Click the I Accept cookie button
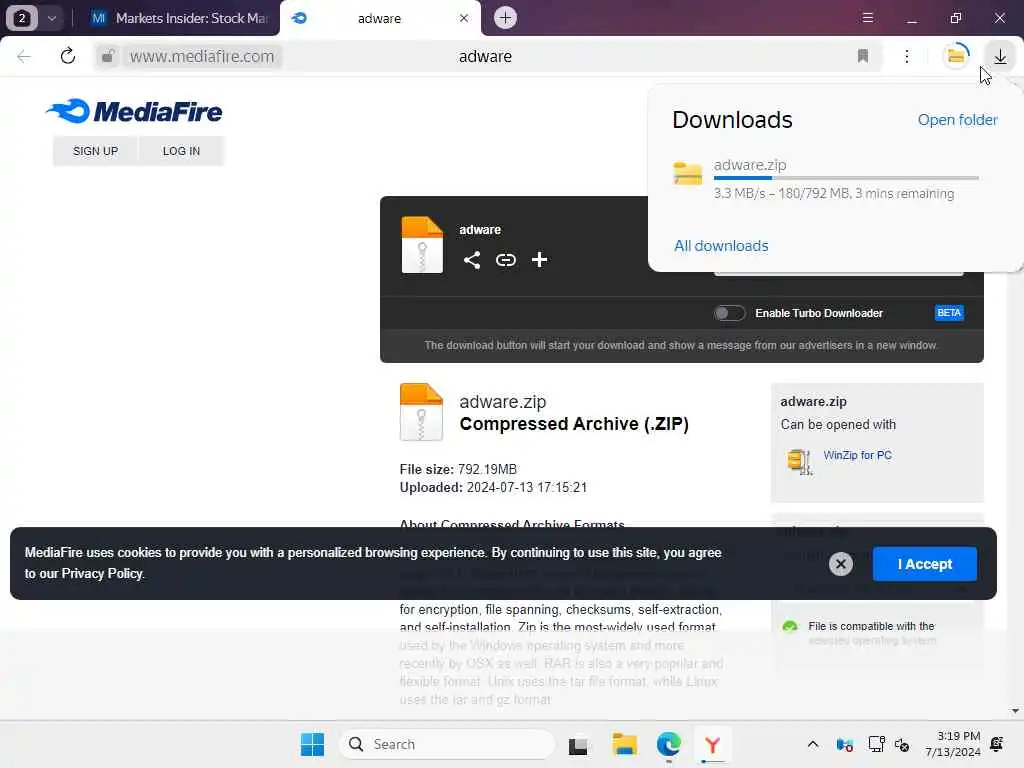 [x=925, y=564]
